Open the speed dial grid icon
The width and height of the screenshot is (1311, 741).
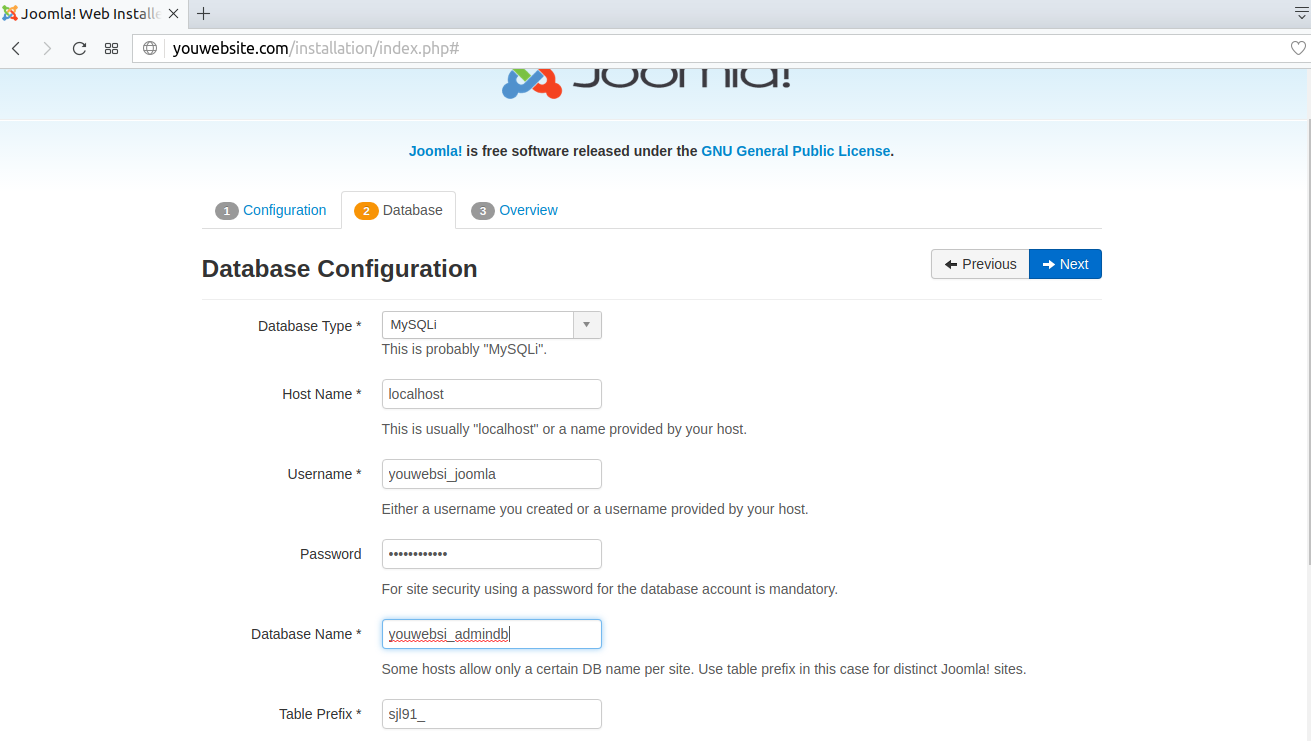point(111,48)
